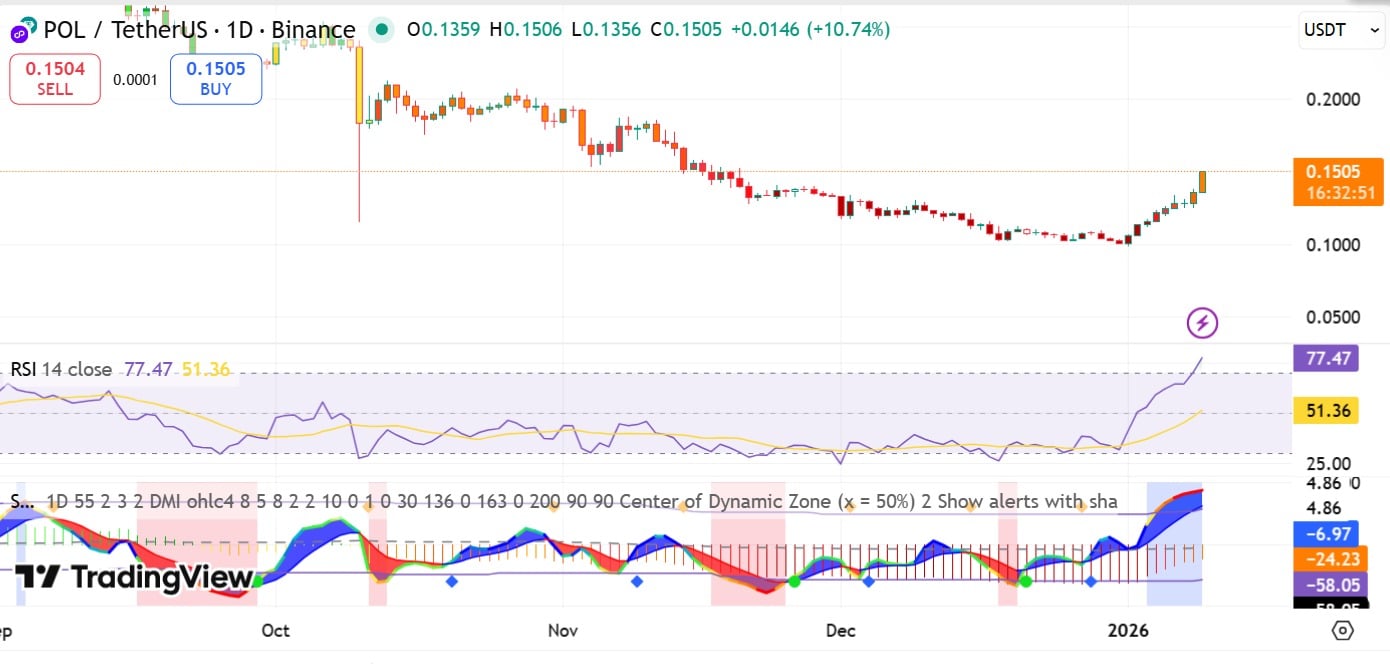Viewport: 1390px width, 664px height.
Task: Click the 2026 label on the time axis
Action: pyautogui.click(x=1132, y=631)
